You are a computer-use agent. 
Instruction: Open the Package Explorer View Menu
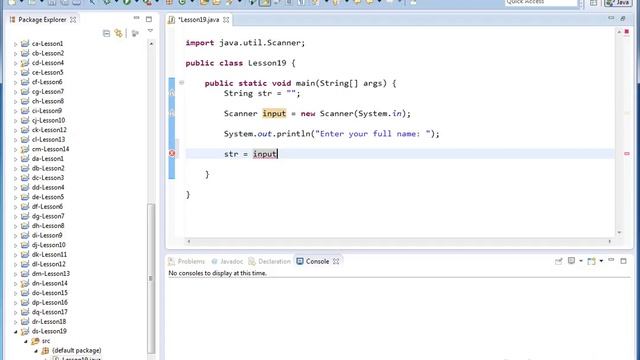(150, 31)
